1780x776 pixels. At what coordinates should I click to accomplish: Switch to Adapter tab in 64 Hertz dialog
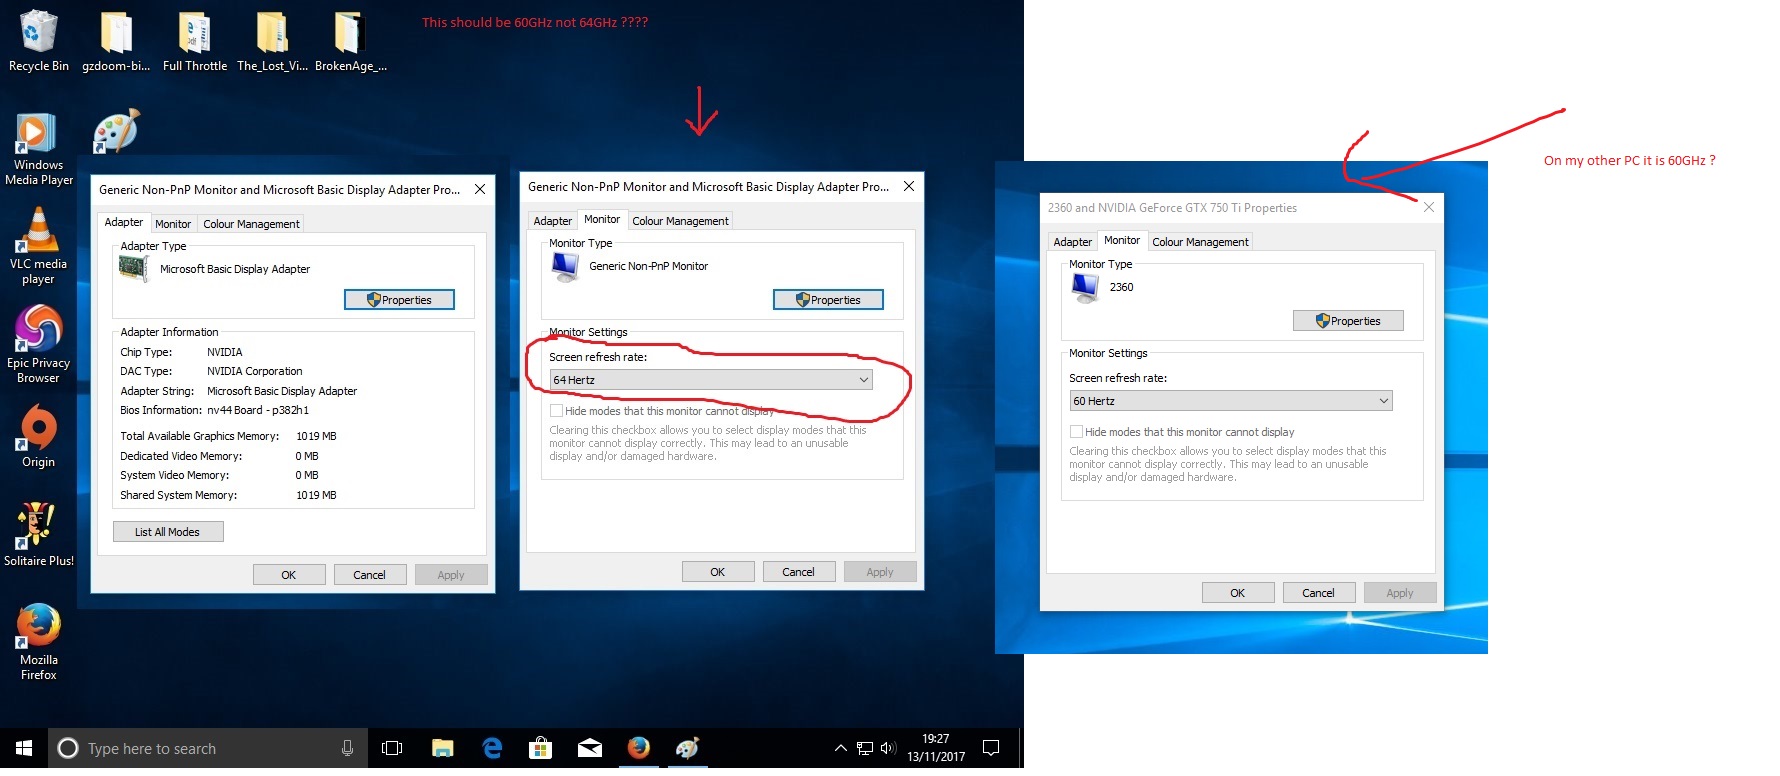pos(553,221)
